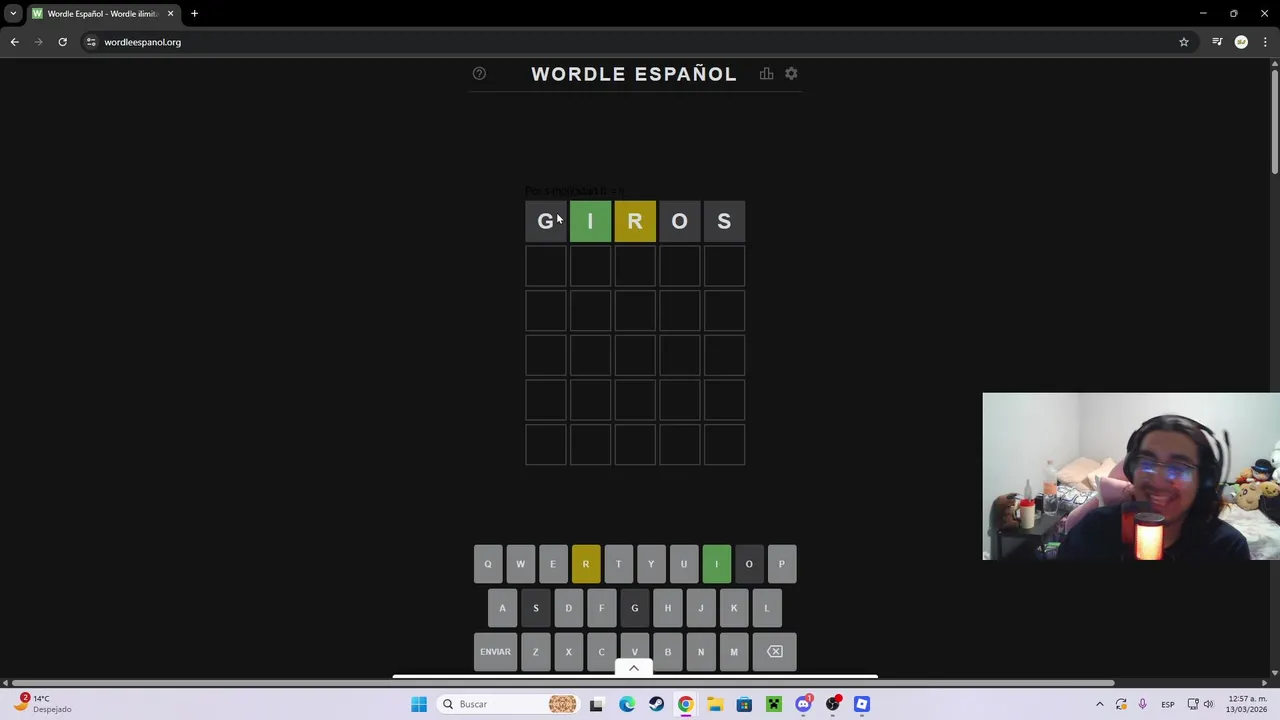This screenshot has width=1280, height=720.
Task: Click the microphone icon in system tray
Action: point(1142,704)
